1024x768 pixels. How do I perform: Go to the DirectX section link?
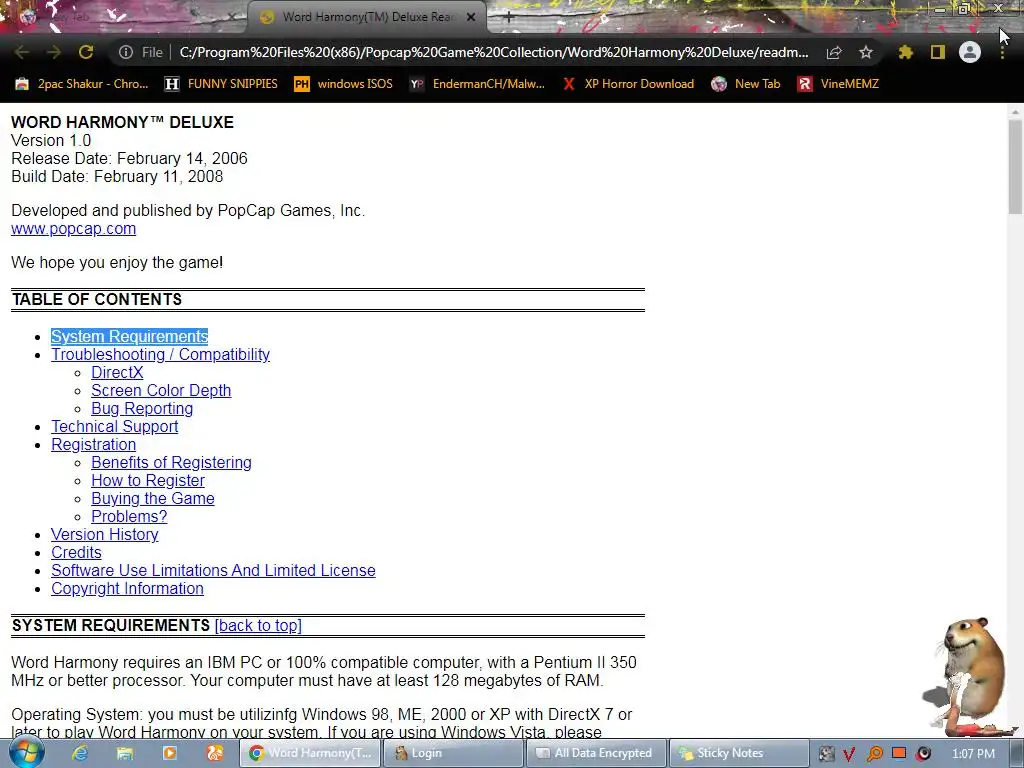(117, 372)
